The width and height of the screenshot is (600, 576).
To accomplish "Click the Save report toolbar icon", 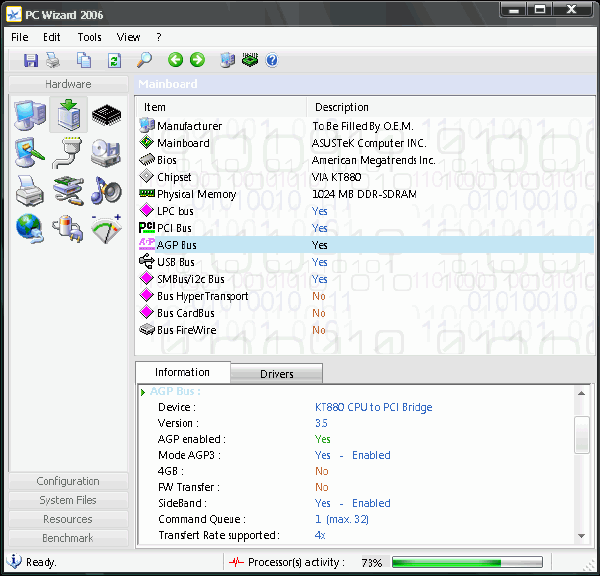I will coord(31,60).
